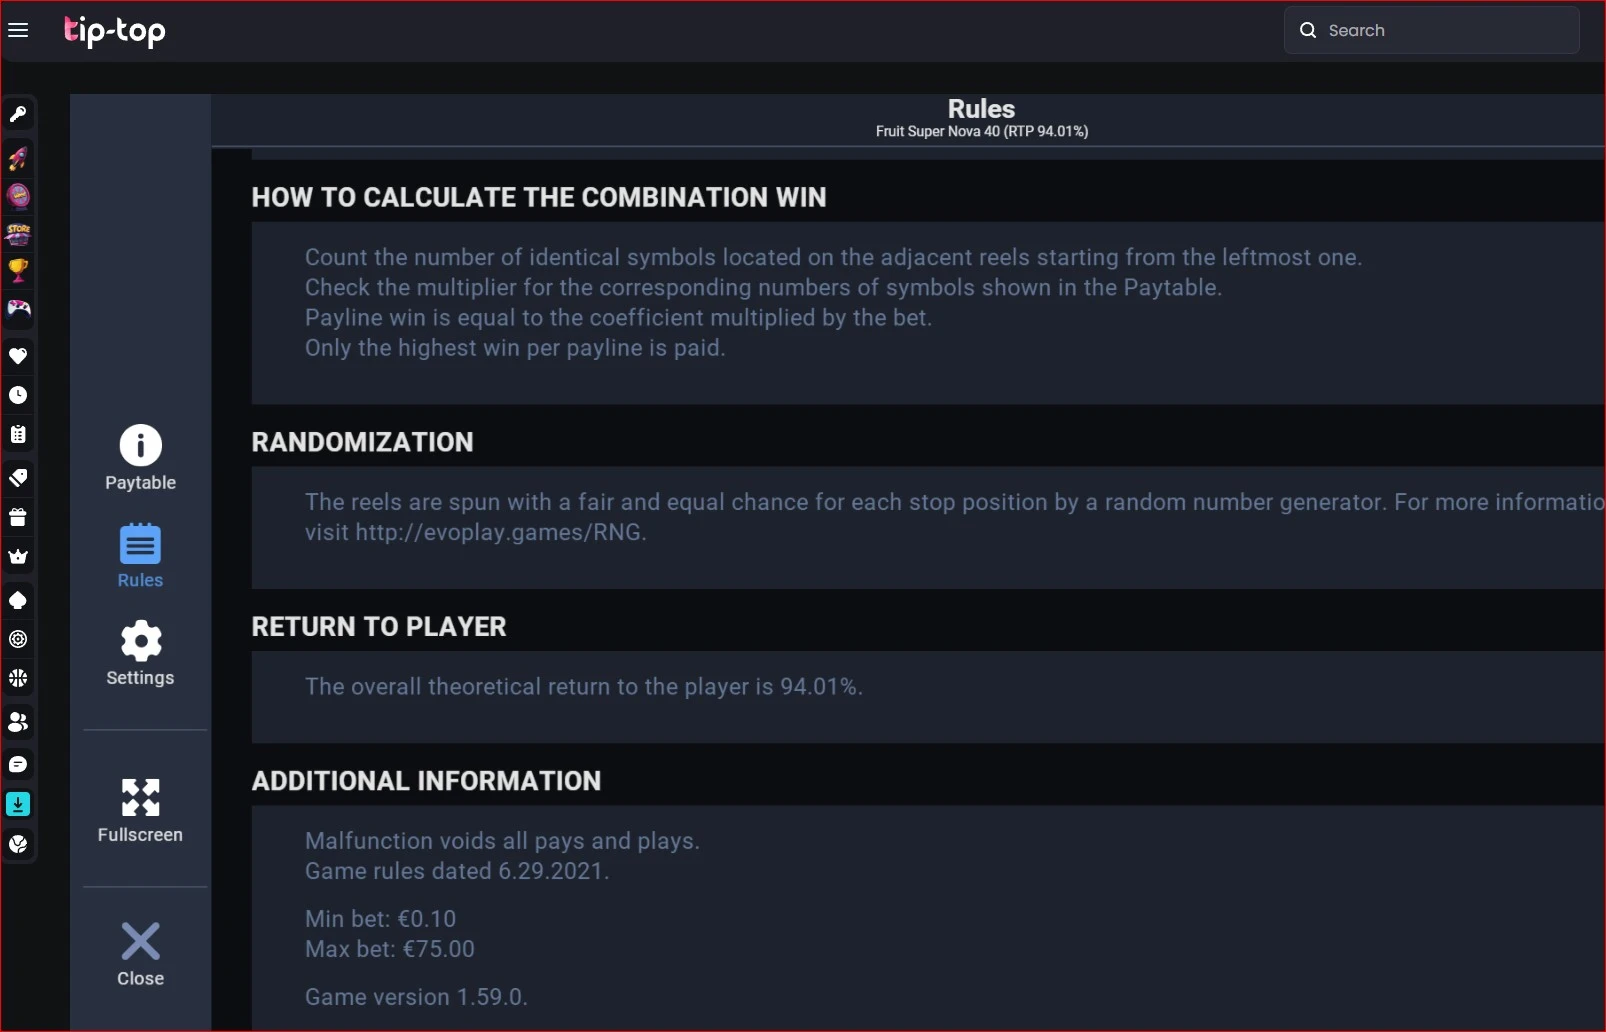Open the hamburger menu

point(18,30)
